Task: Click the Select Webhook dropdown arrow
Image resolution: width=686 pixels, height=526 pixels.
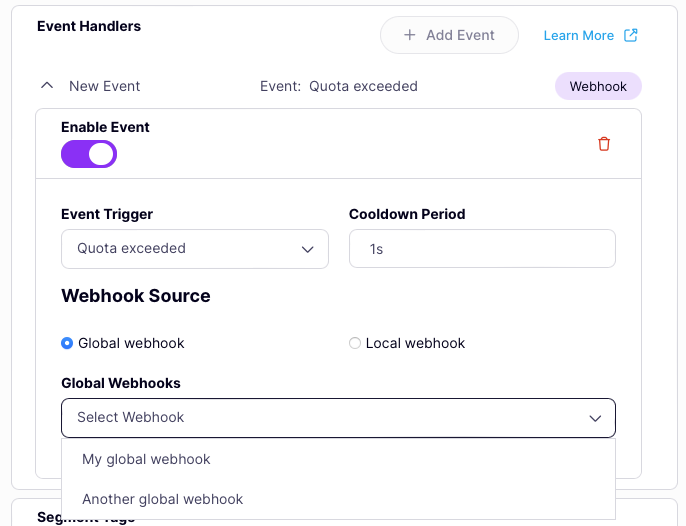Action: pos(595,418)
